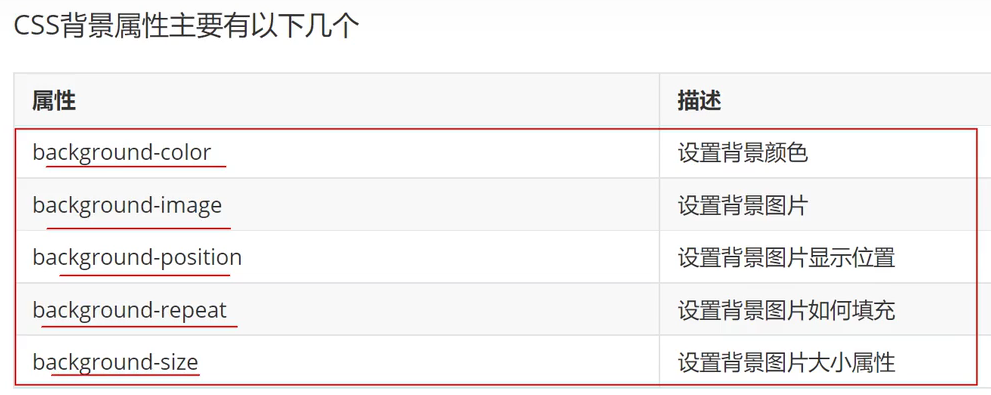Screen dimensions: 991x395
Task: Select the background-size property text
Action: tap(115, 363)
